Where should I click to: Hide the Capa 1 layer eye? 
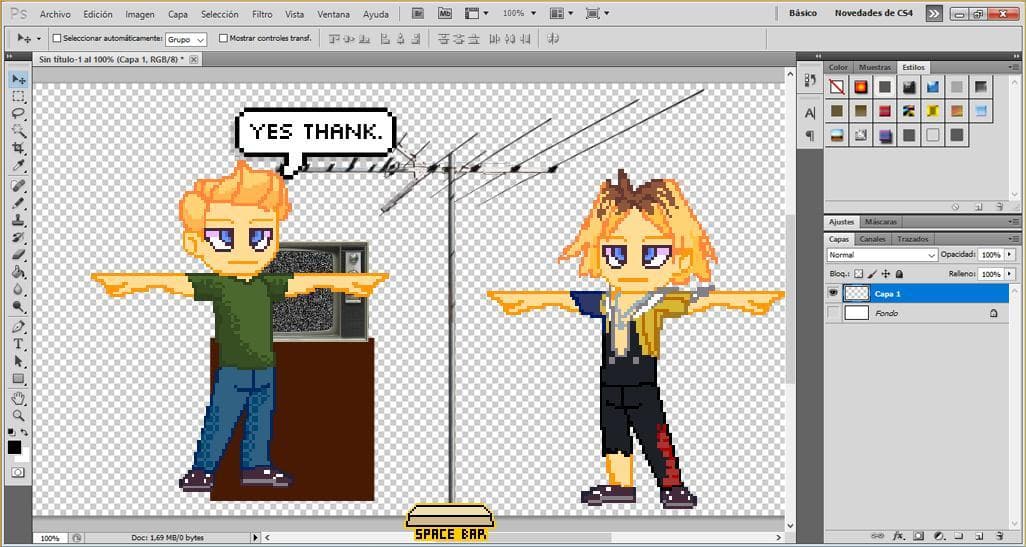[833, 294]
